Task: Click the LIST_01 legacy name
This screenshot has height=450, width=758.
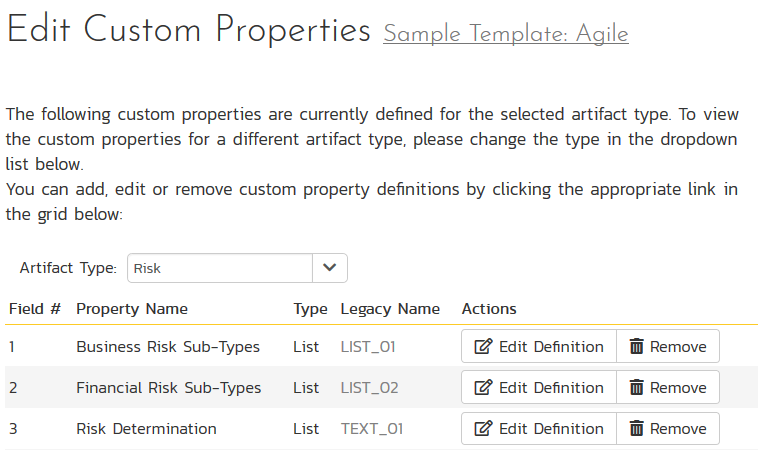Action: click(369, 347)
